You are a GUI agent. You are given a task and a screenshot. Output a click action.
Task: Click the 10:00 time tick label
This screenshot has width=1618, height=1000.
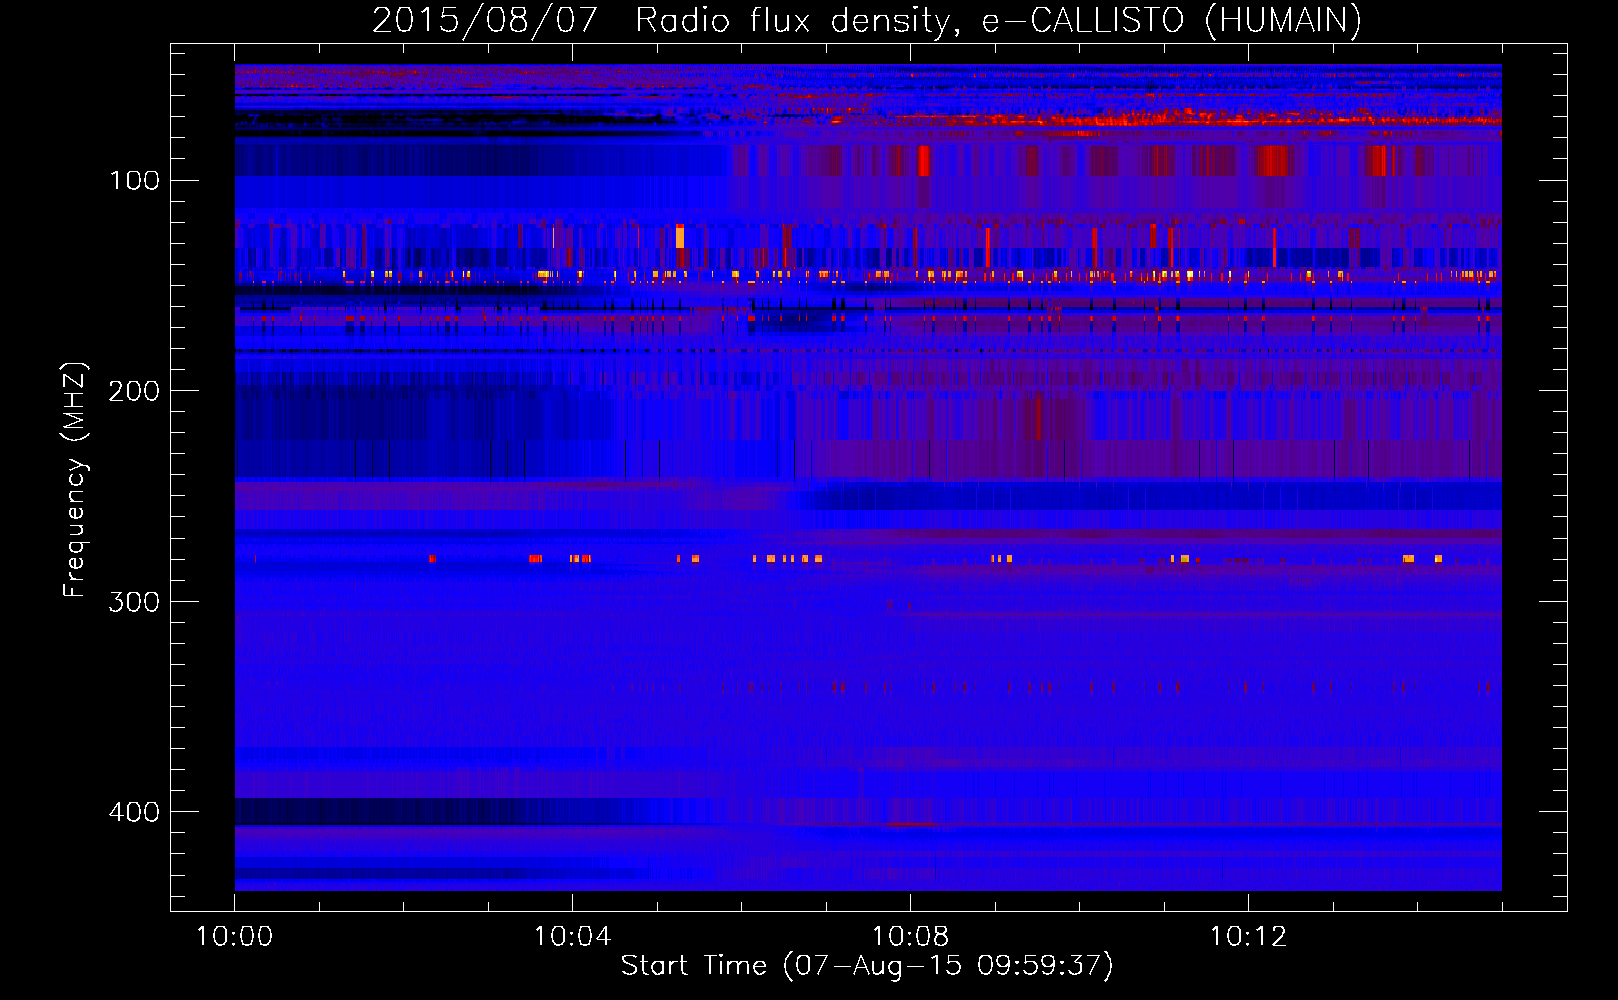(x=235, y=936)
